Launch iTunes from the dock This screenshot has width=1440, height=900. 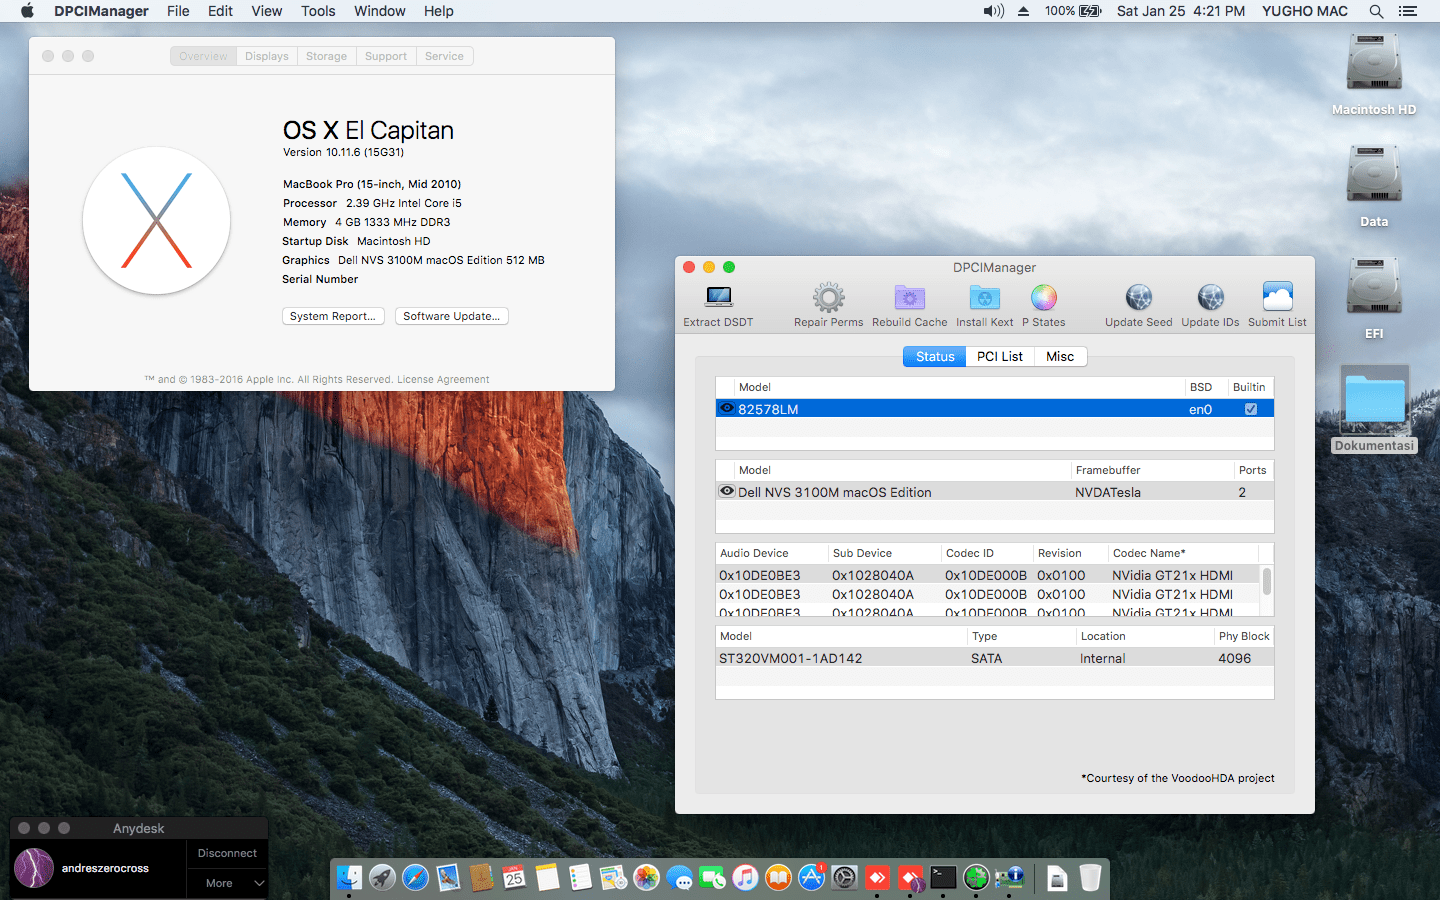pyautogui.click(x=745, y=877)
